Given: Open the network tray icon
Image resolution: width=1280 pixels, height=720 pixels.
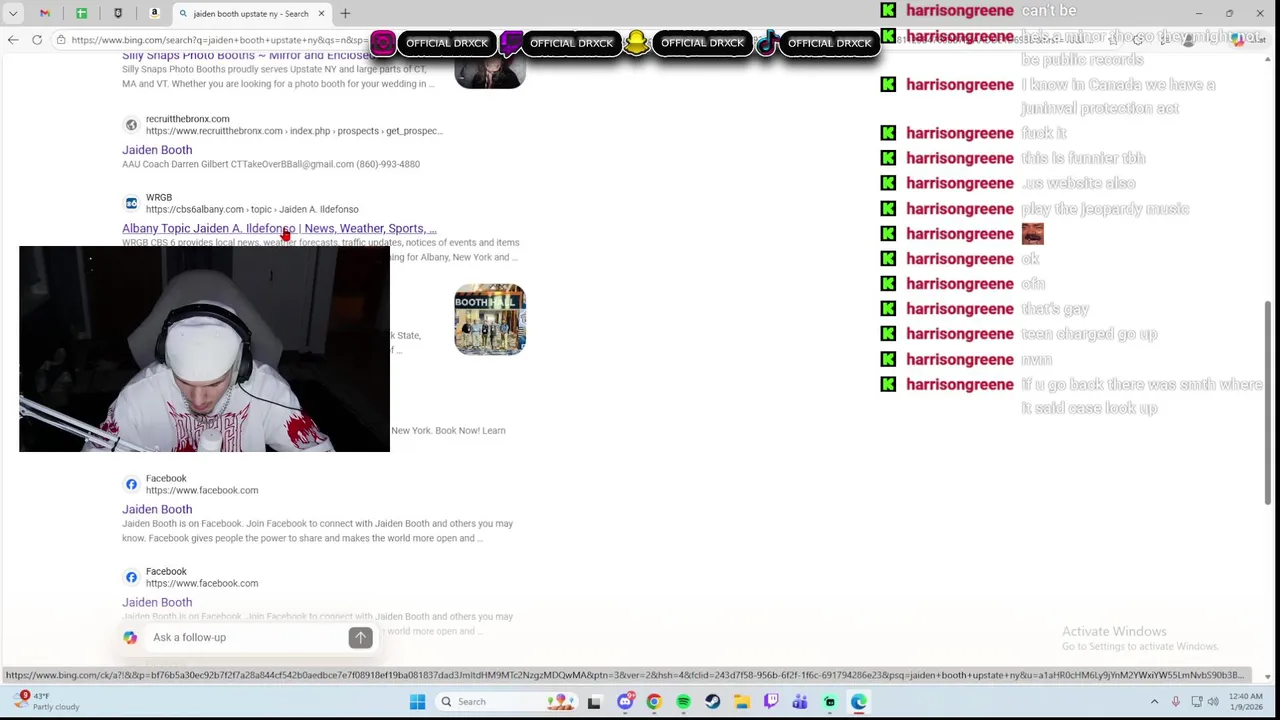Looking at the screenshot, I should [x=1197, y=702].
